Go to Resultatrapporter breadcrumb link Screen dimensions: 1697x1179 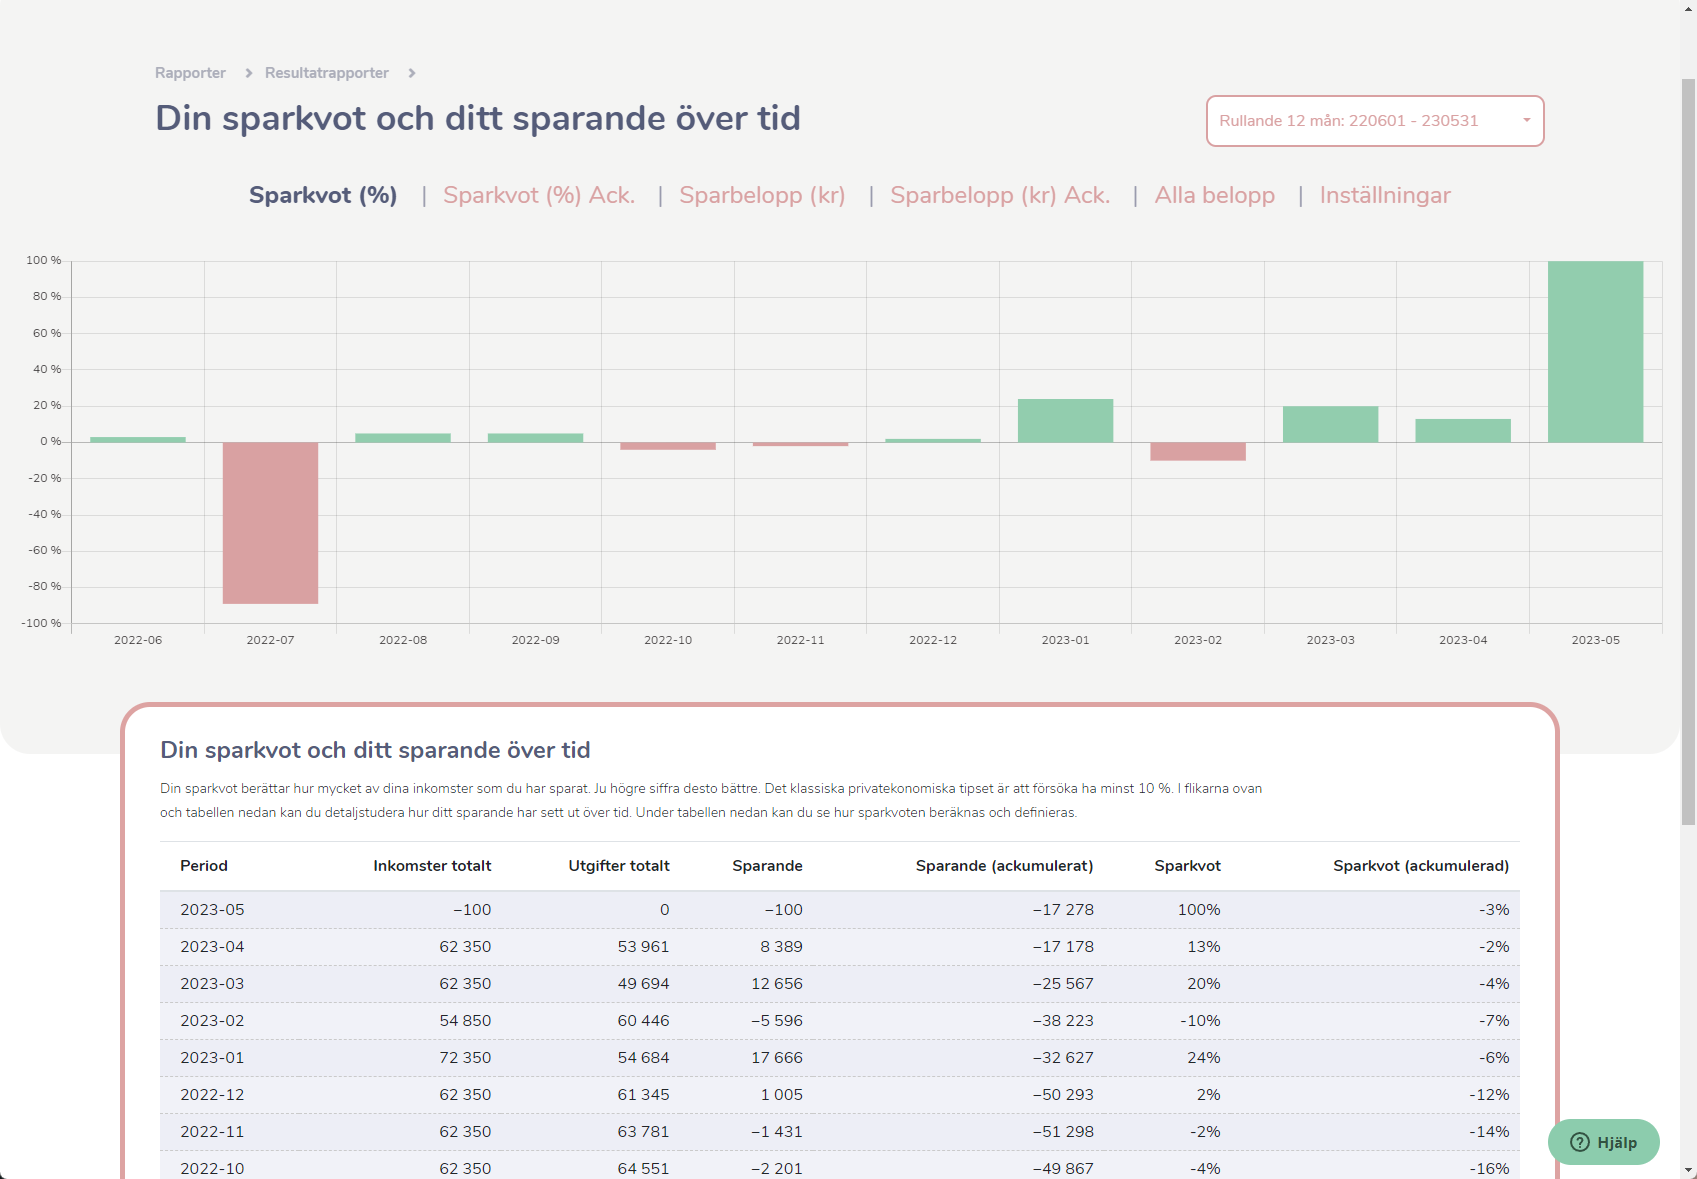327,73
